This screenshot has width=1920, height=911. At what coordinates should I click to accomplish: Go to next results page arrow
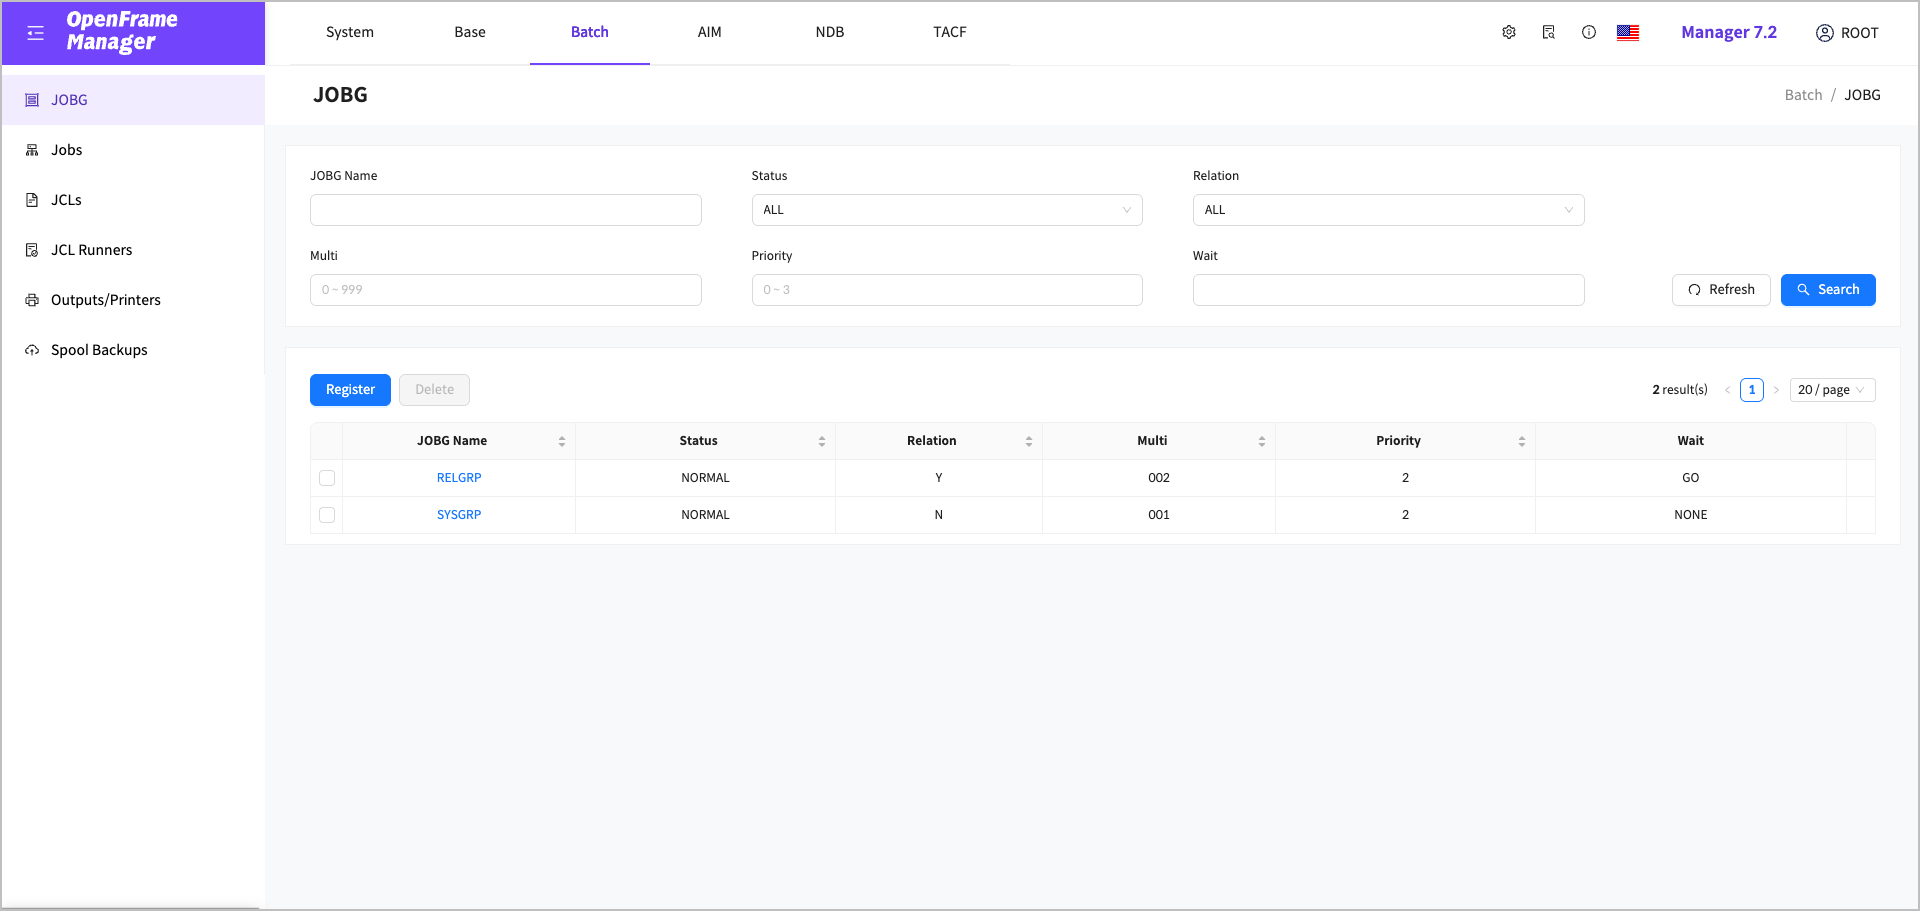[1776, 390]
